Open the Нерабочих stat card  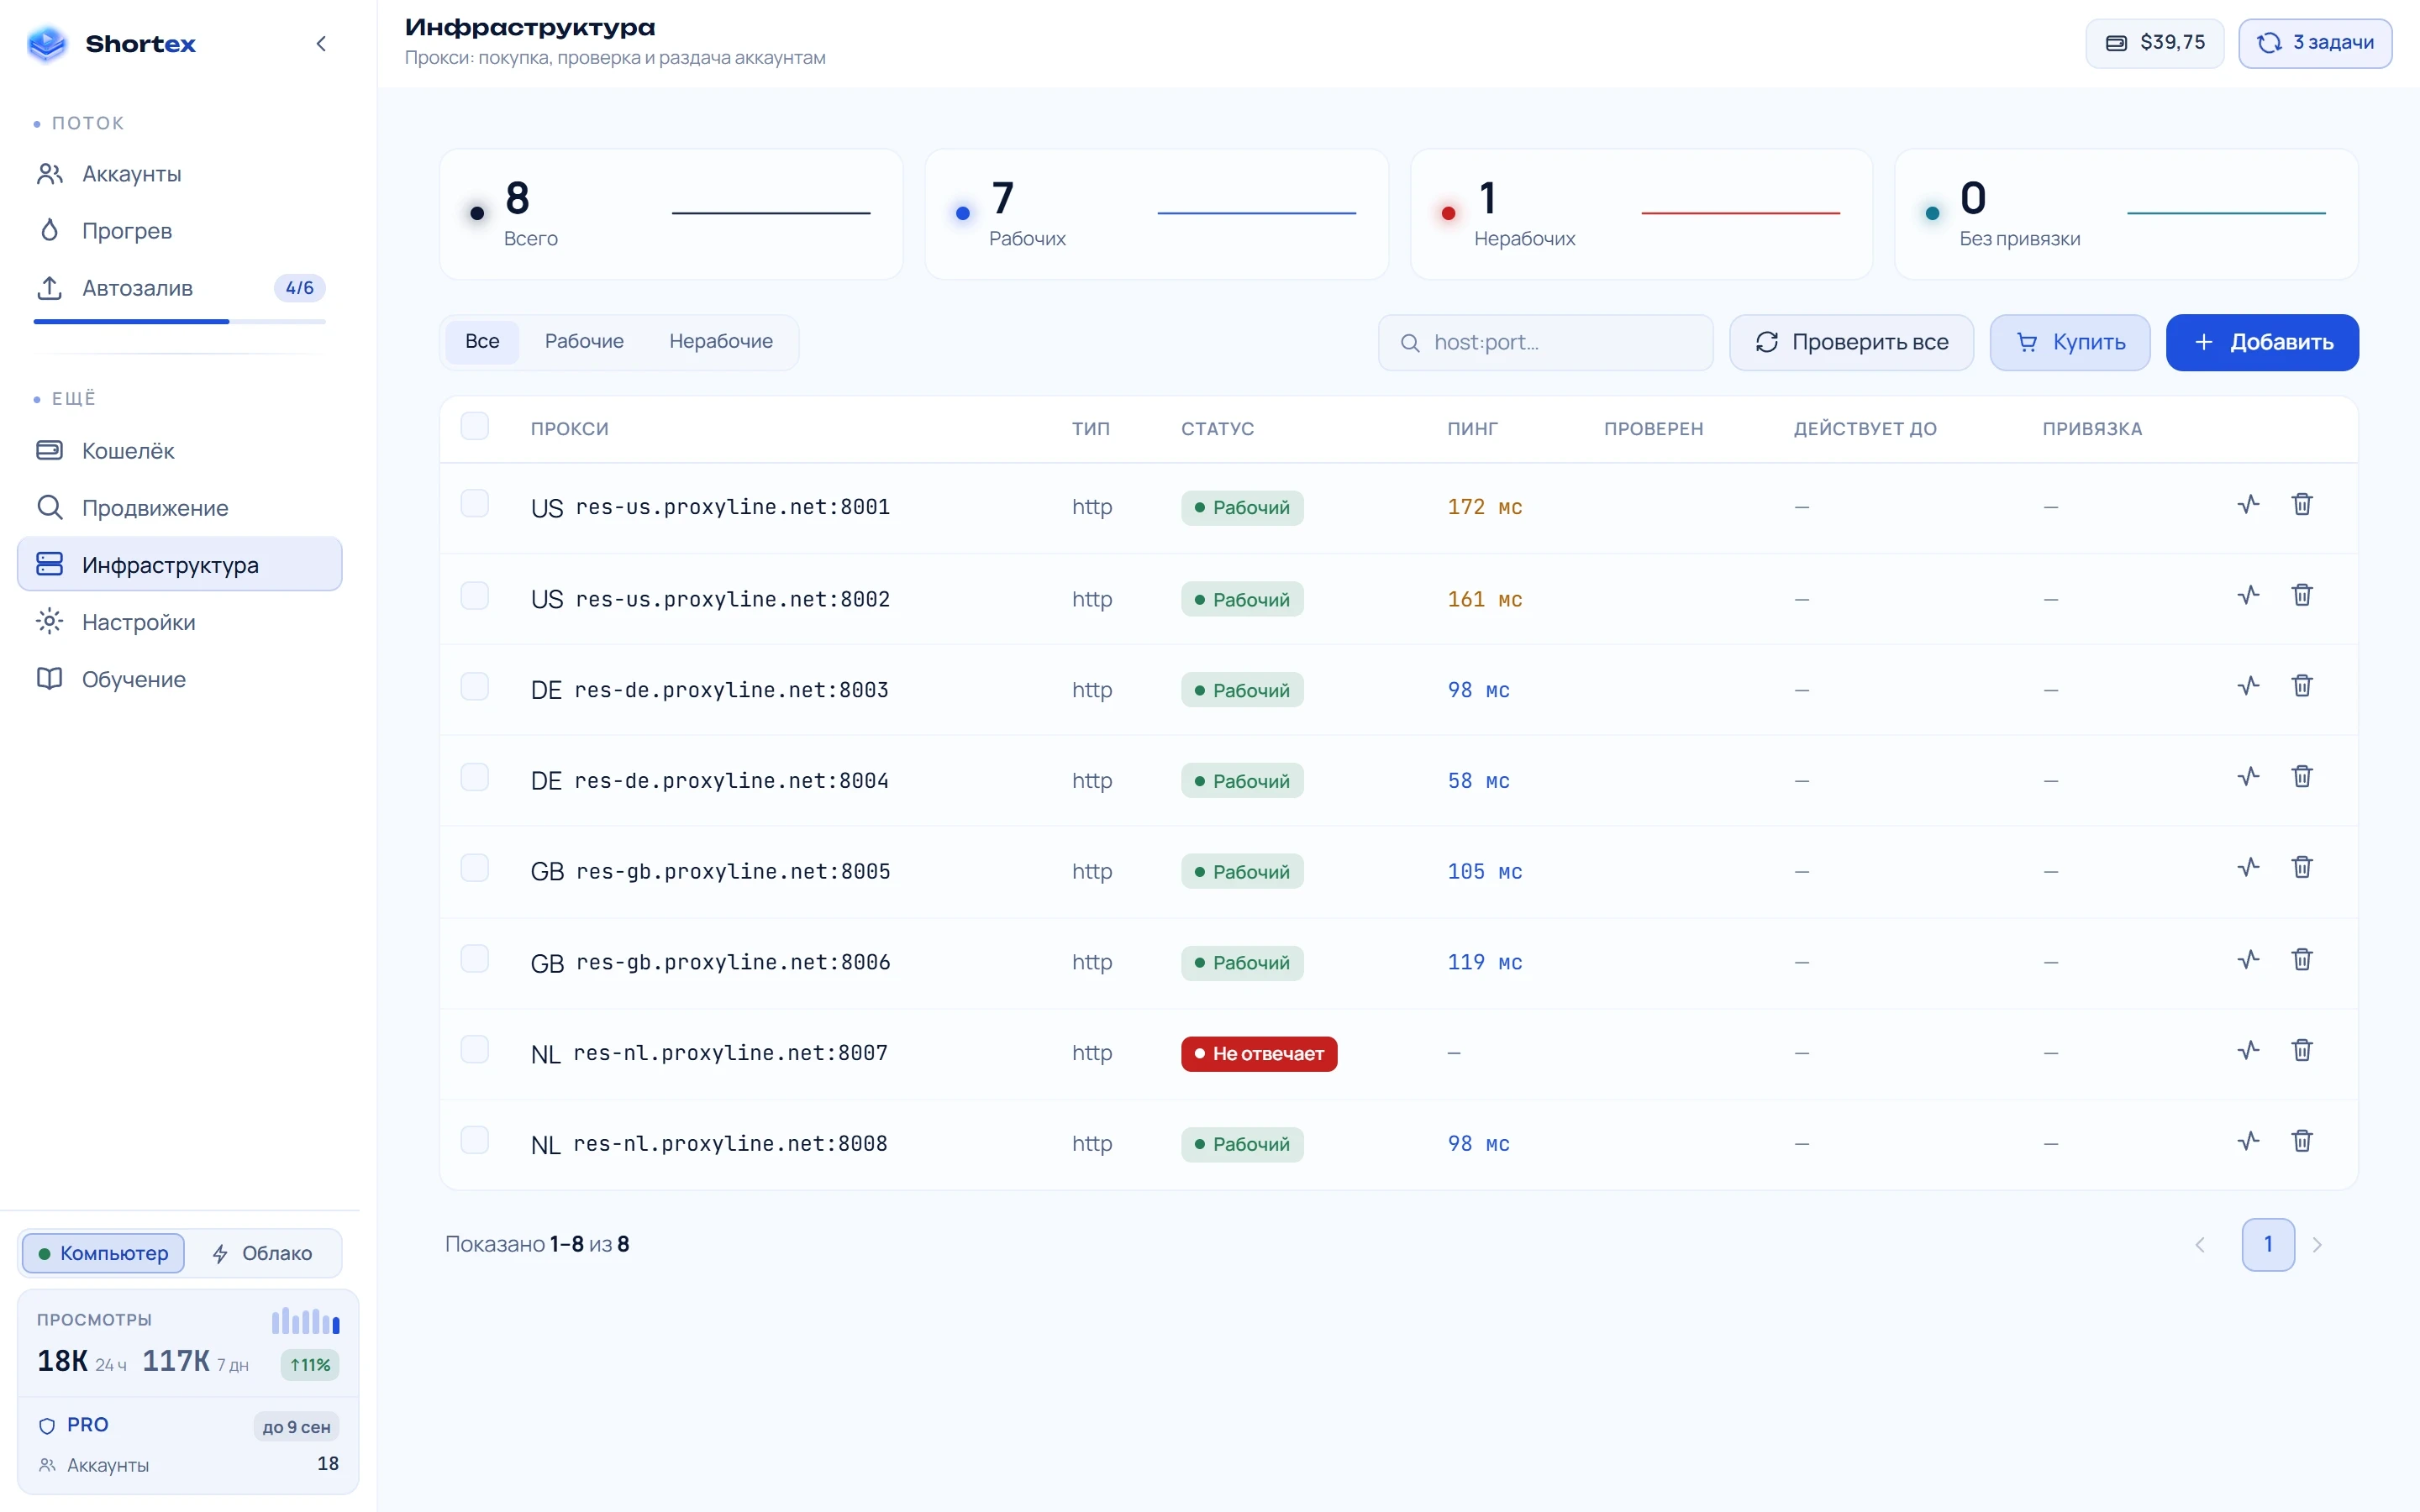point(1641,214)
